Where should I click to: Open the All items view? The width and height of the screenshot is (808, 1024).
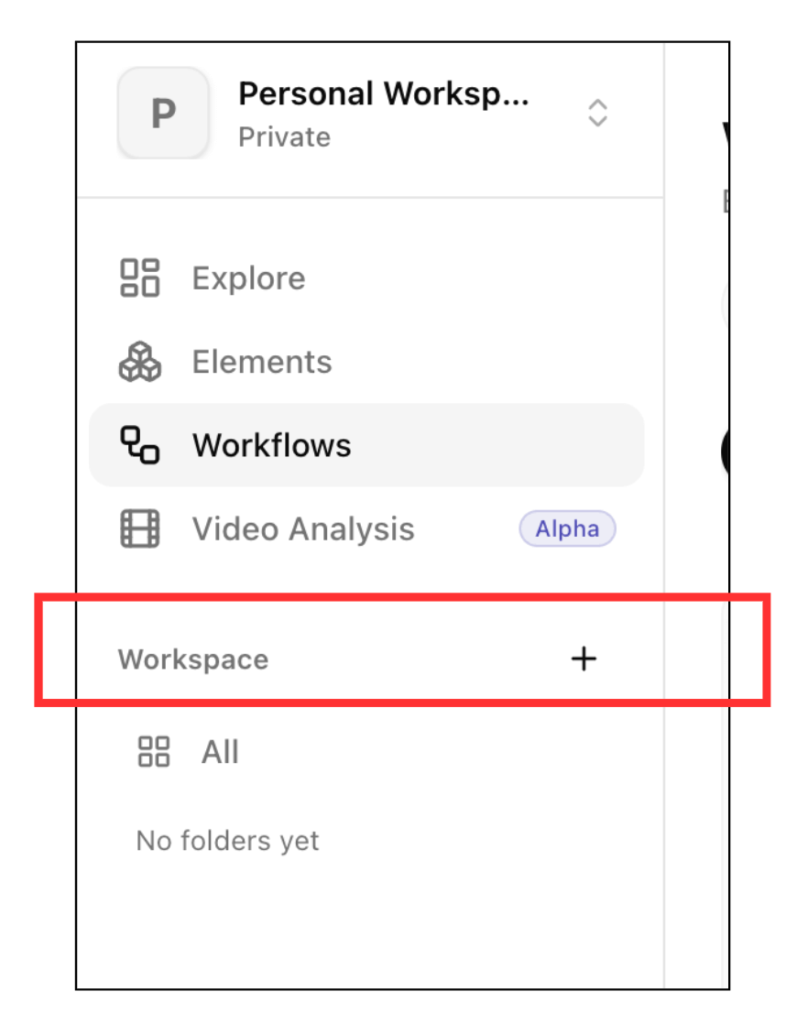pyautogui.click(x=220, y=752)
